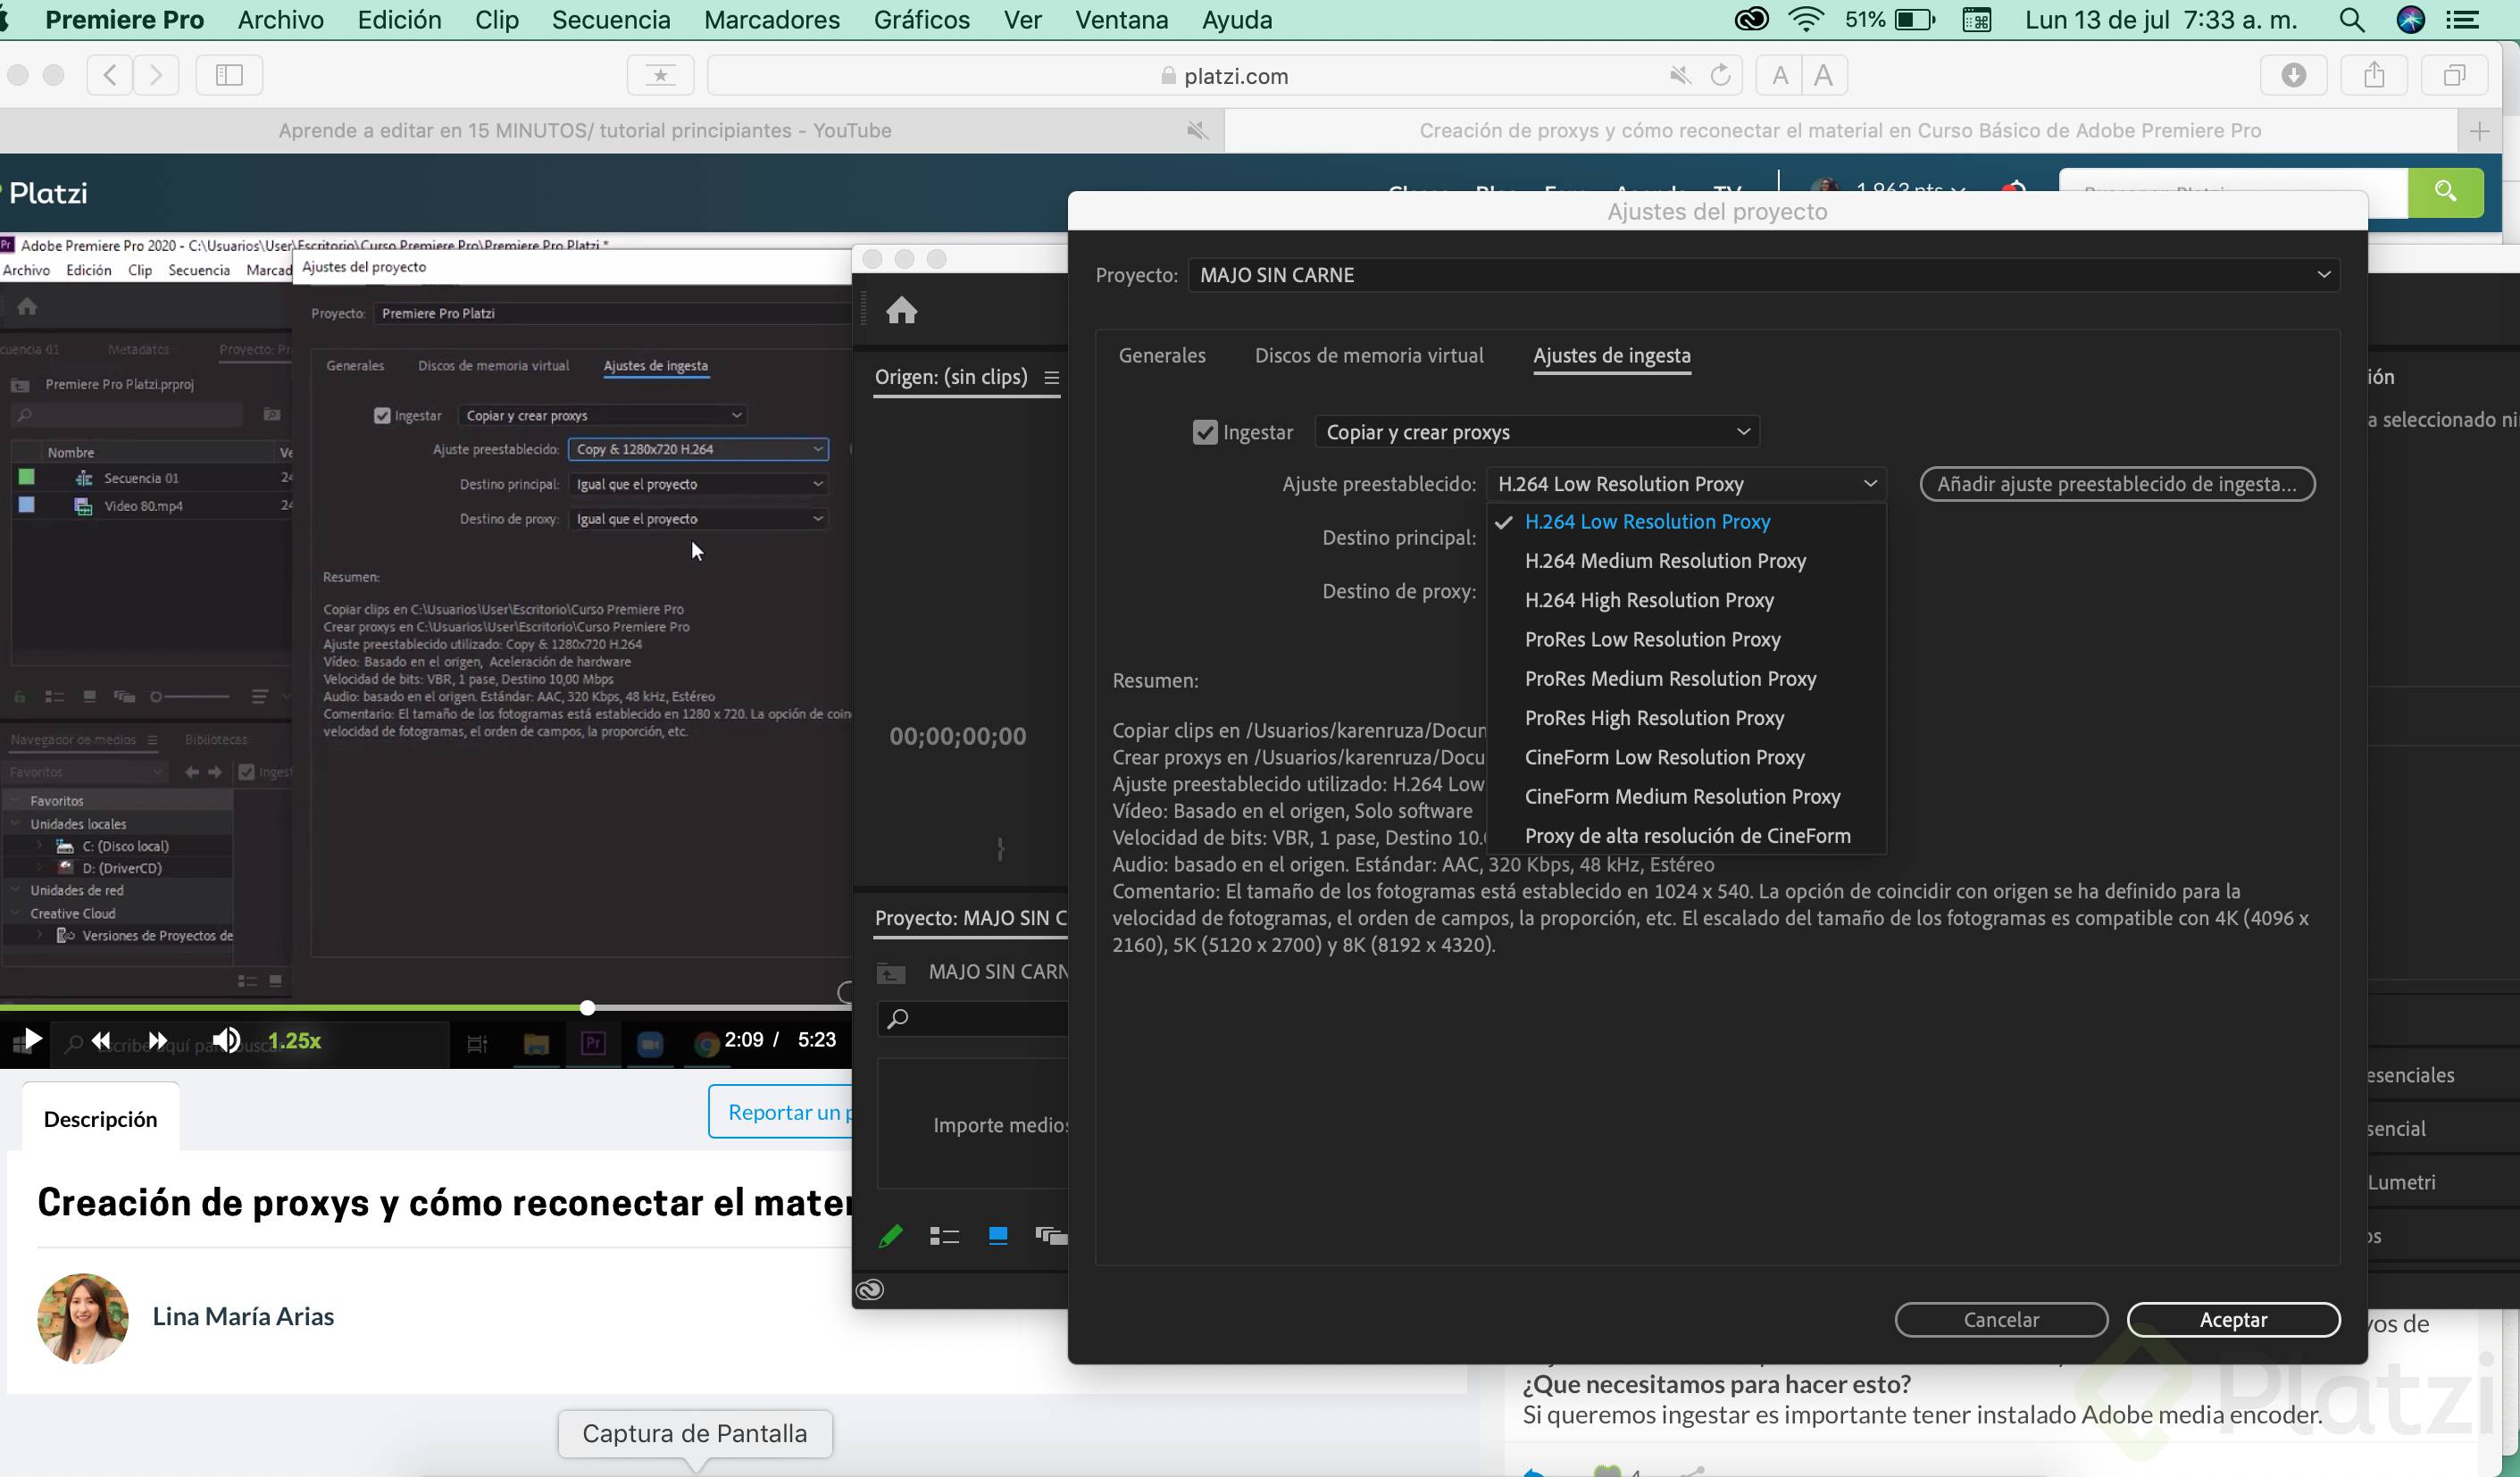Play the Platzi video
2520x1477 pixels.
coord(31,1040)
